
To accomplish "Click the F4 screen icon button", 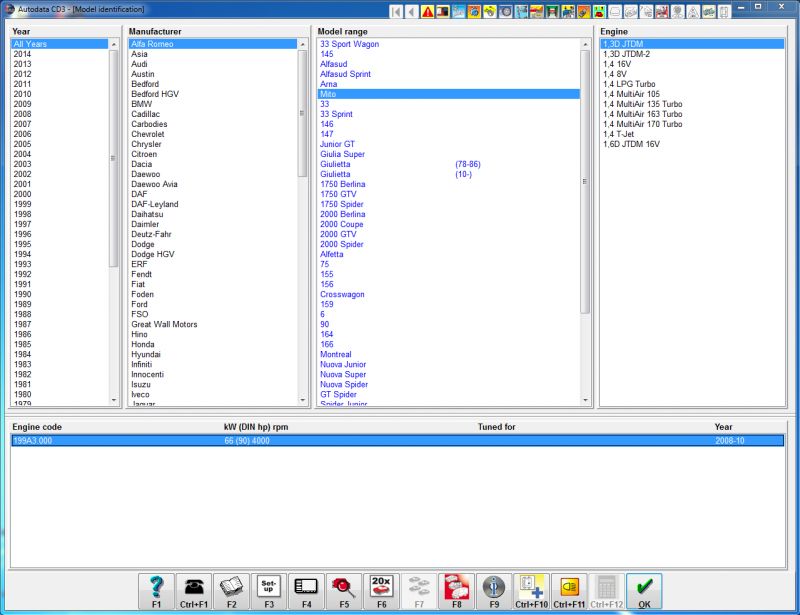I will pyautogui.click(x=307, y=592).
